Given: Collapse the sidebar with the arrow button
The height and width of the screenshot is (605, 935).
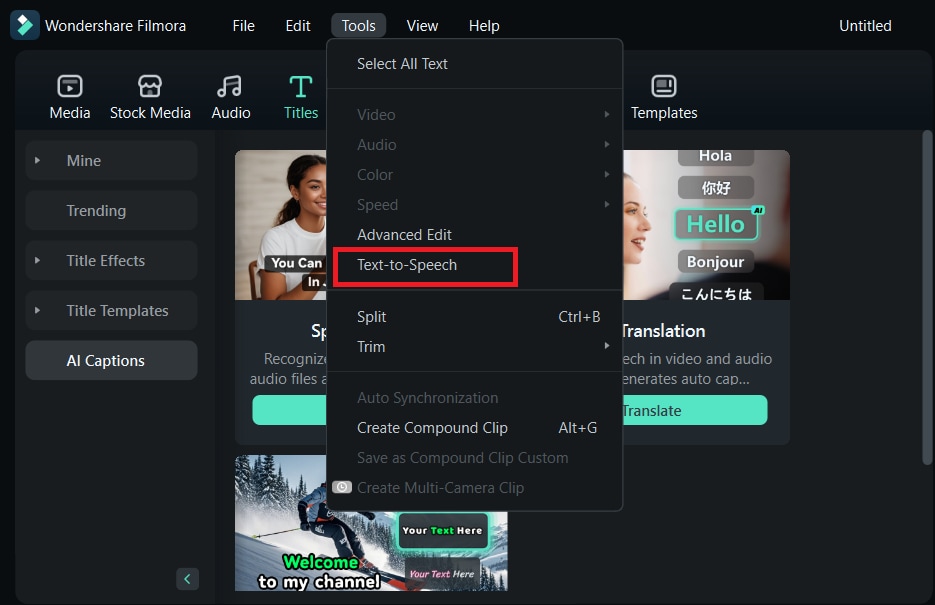Looking at the screenshot, I should (x=187, y=579).
